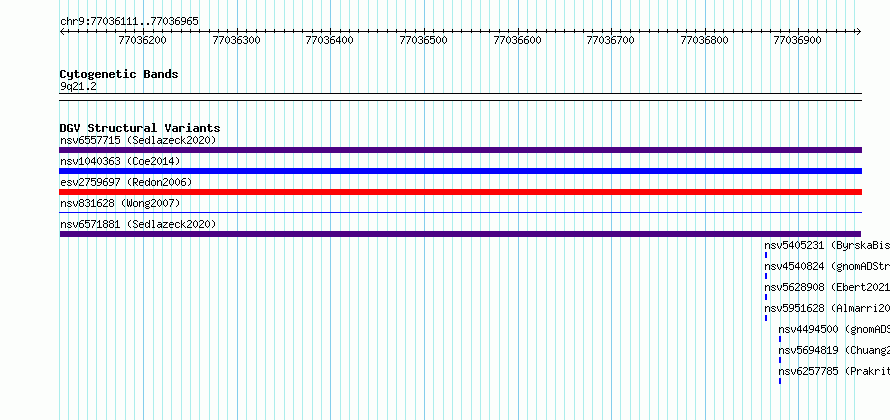Click the small blue mark under nsv5694819

[780, 360]
